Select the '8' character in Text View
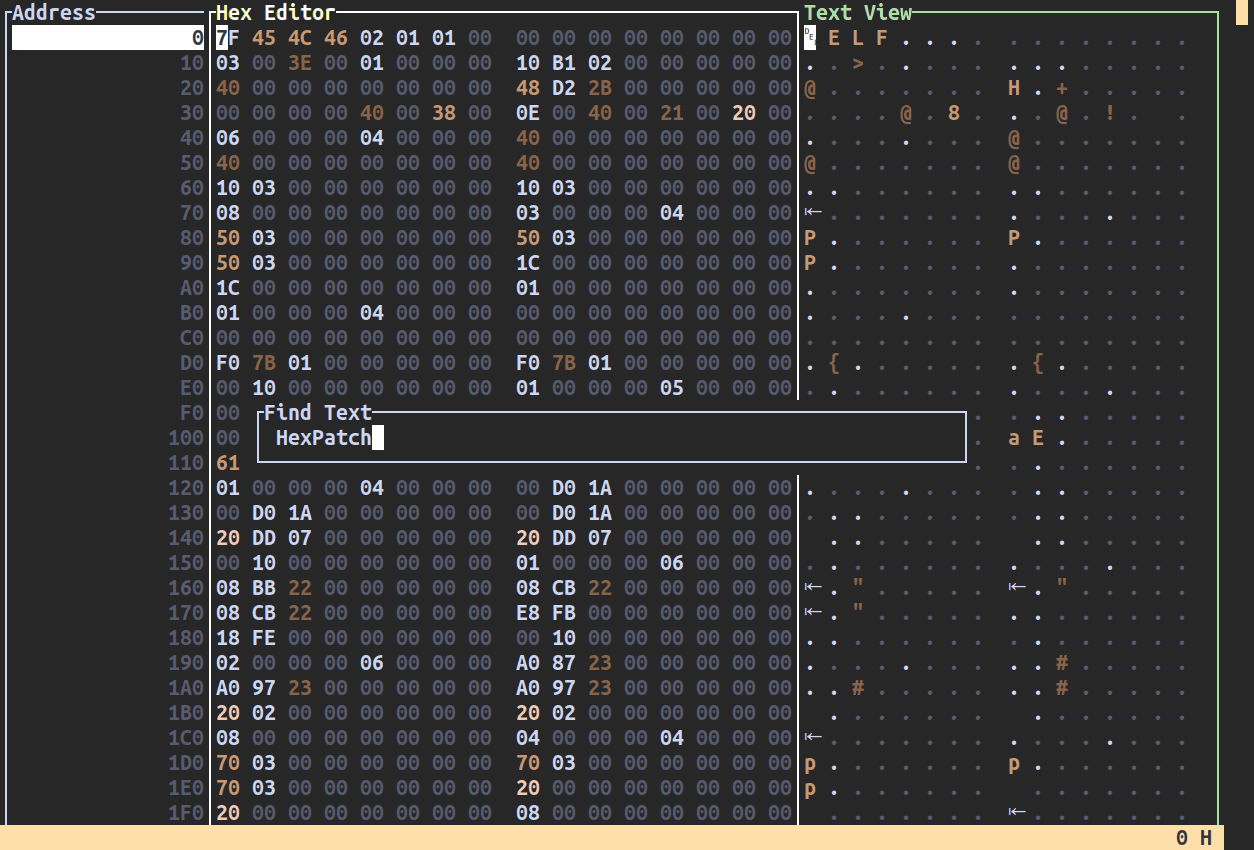The height and width of the screenshot is (850, 1254). click(954, 113)
